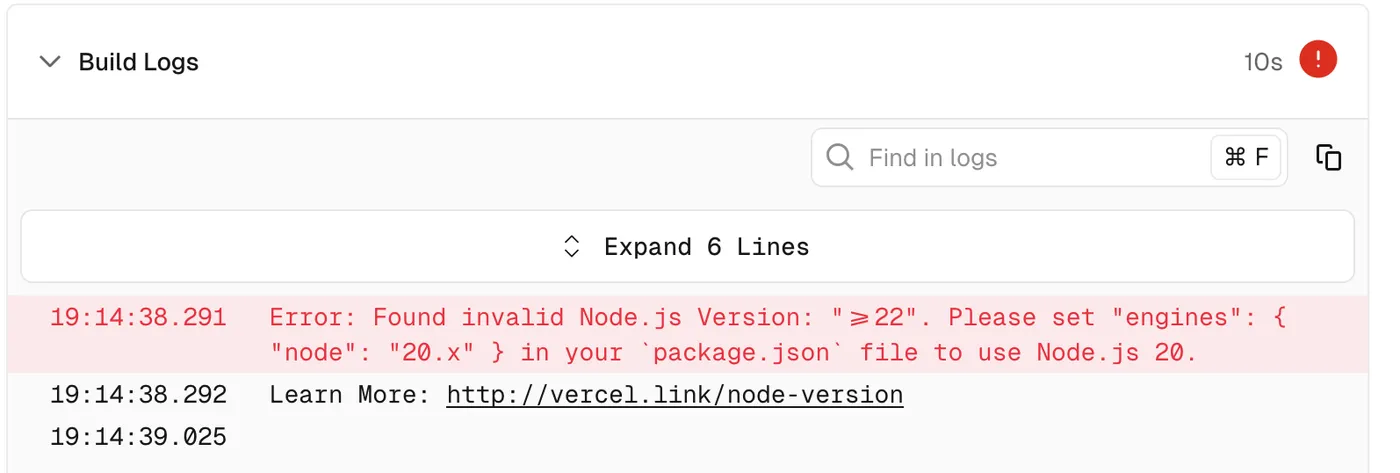This screenshot has height=473, width=1400.
Task: Click the magnifier search icon
Action: (x=841, y=158)
